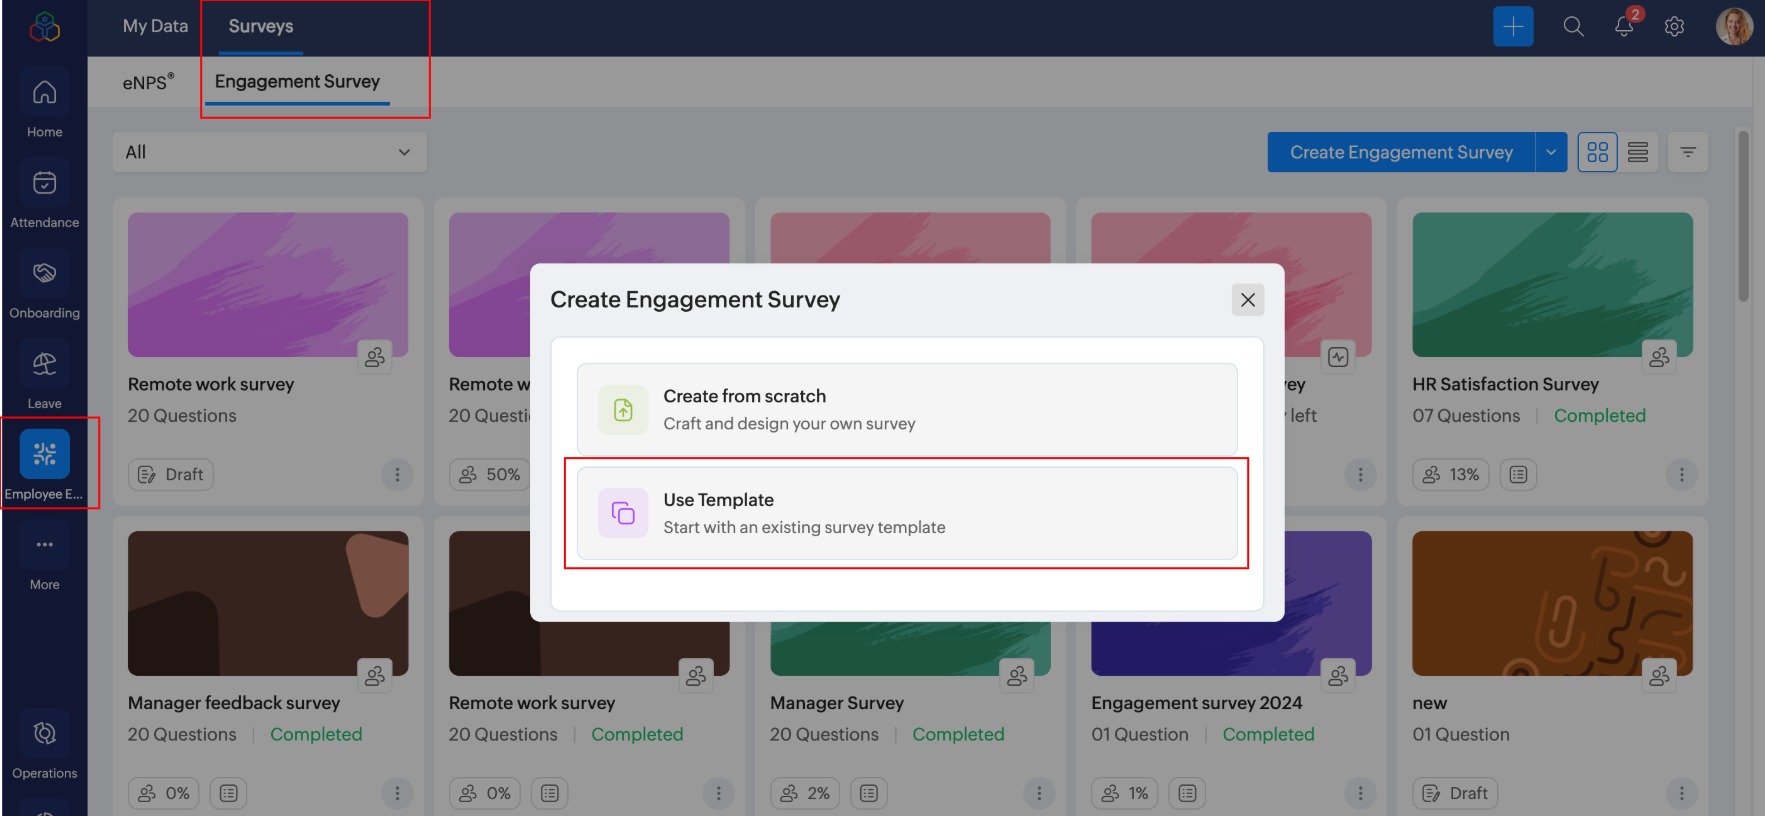
Task: Open settings gear in top bar
Action: pyautogui.click(x=1674, y=27)
